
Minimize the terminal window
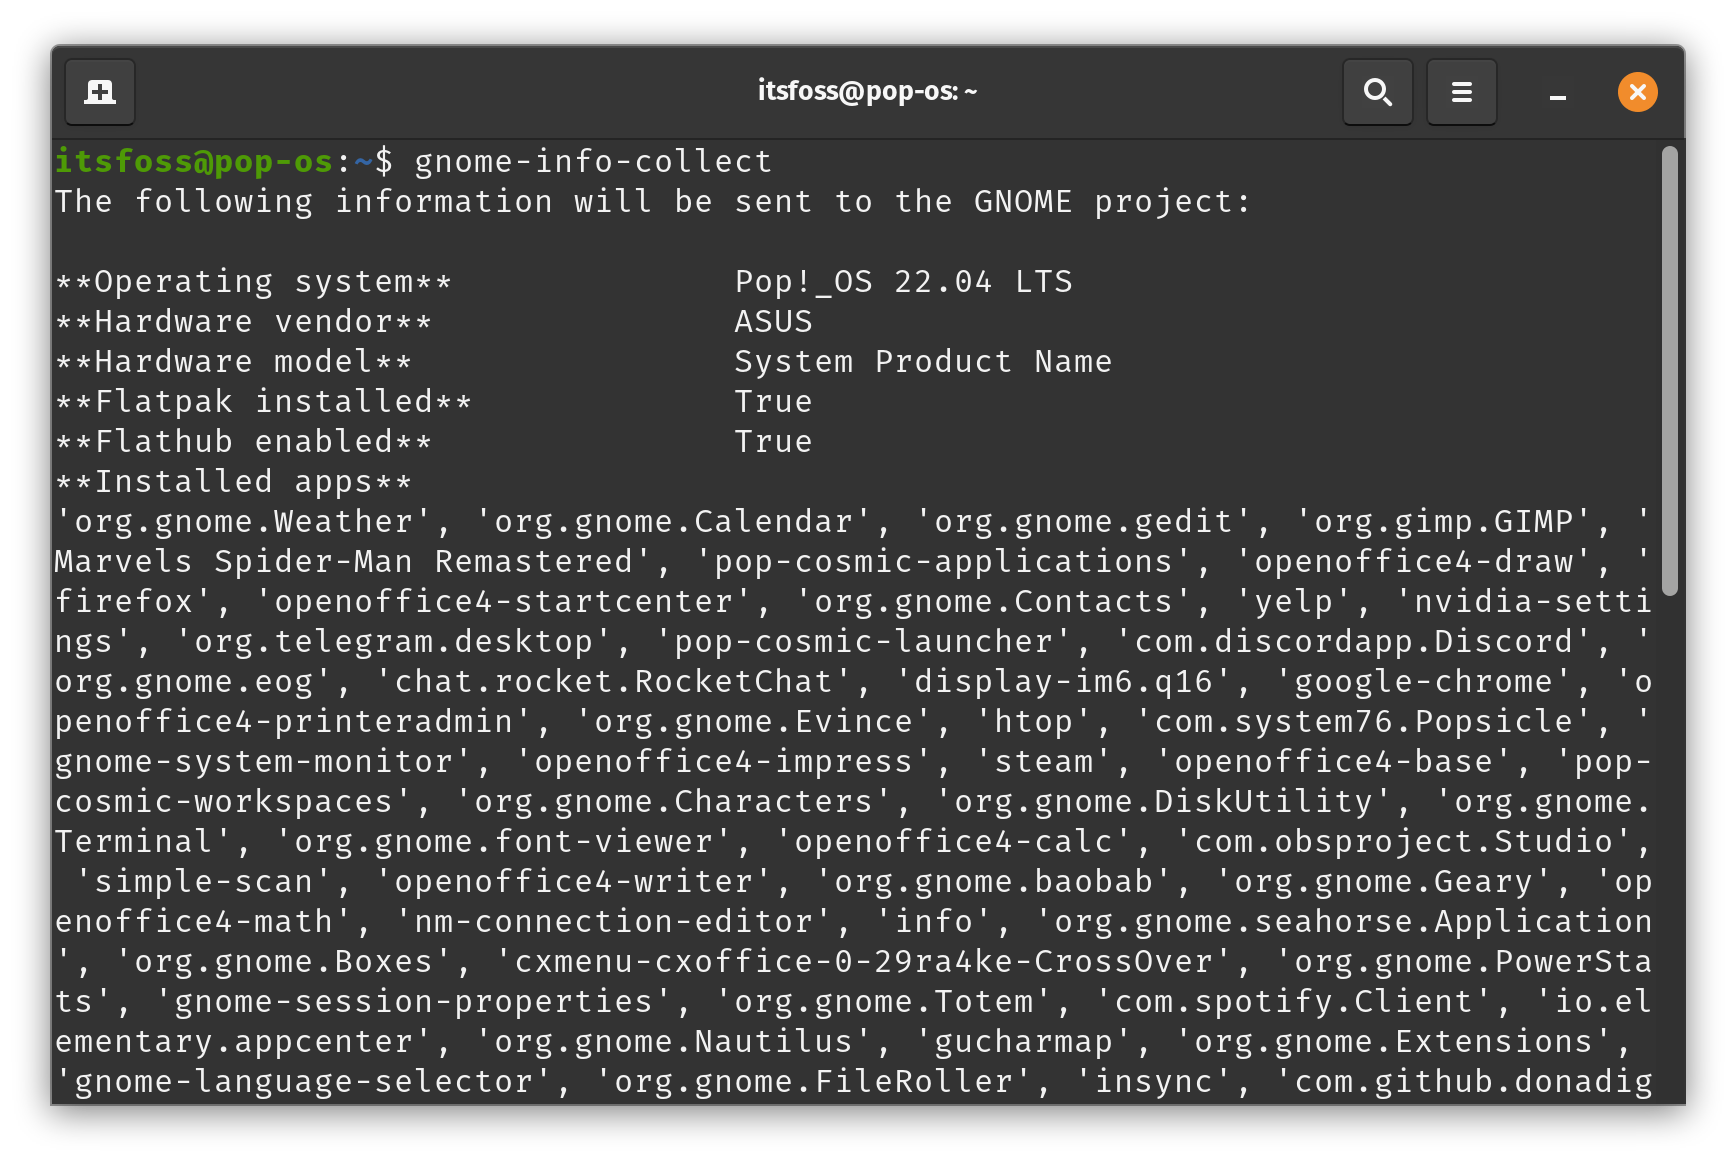(1557, 97)
